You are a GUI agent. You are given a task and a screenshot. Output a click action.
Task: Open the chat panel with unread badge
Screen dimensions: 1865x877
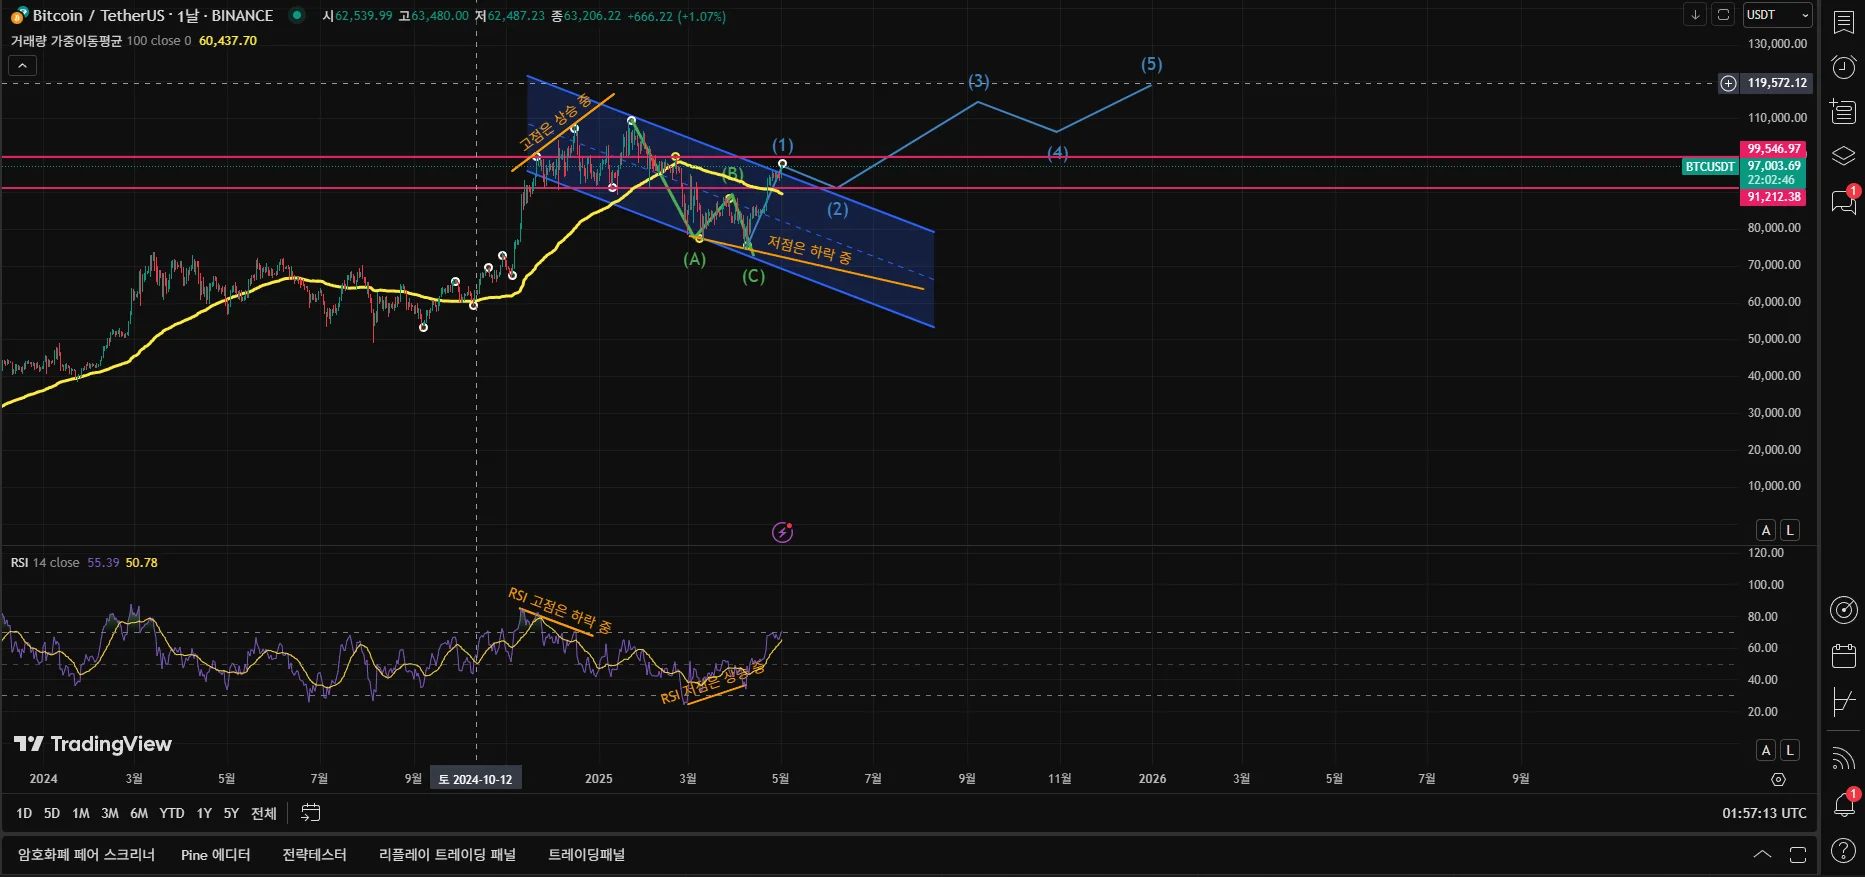1843,200
